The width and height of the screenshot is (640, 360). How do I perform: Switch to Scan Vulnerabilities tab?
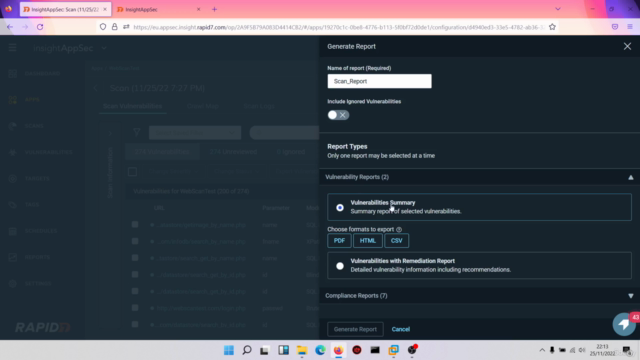(x=132, y=106)
